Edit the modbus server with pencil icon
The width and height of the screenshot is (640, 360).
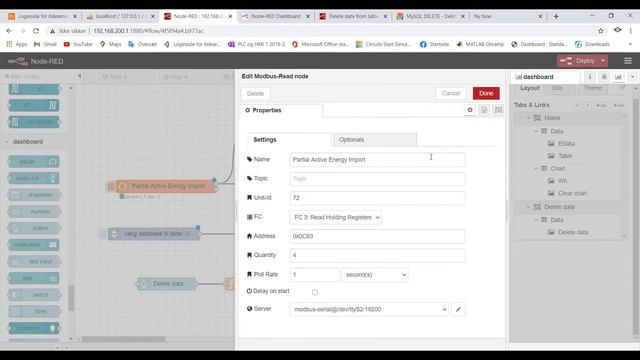[x=458, y=309]
